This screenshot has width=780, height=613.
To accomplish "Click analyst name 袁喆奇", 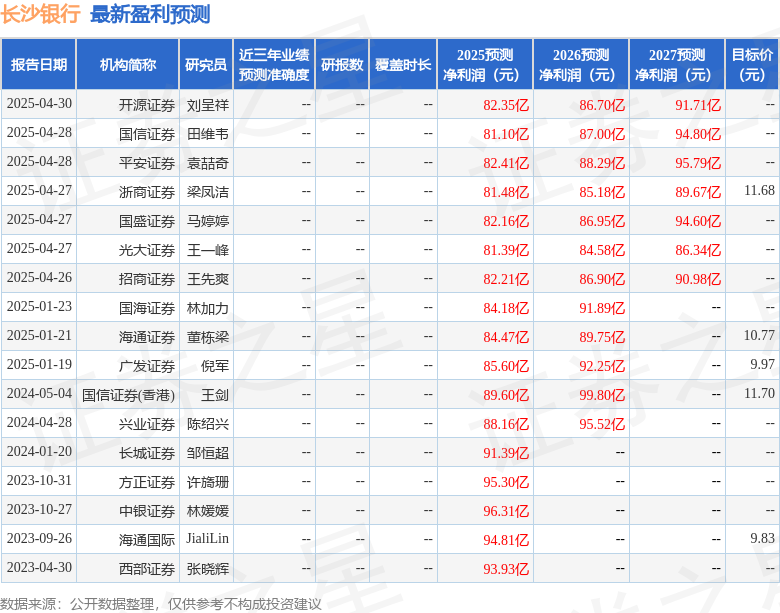I will [x=208, y=163].
